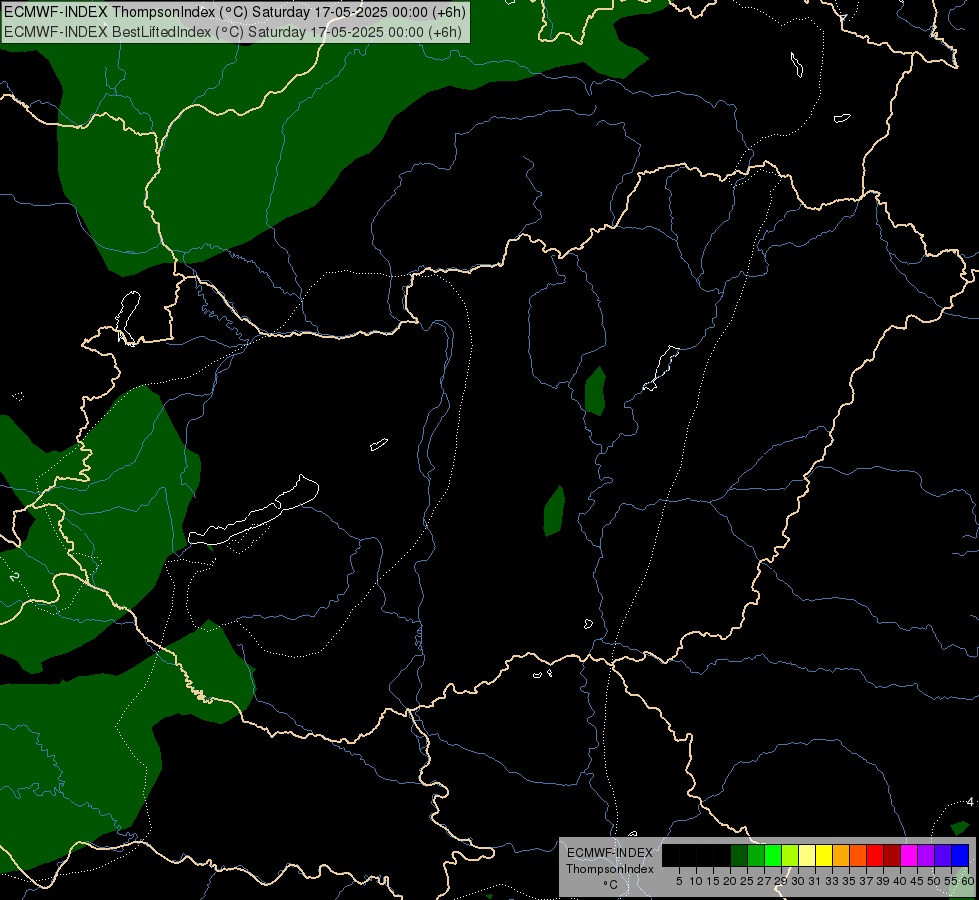This screenshot has height=900, width=979.
Task: Choose the orange 33–35 legend swatch
Action: point(841,855)
